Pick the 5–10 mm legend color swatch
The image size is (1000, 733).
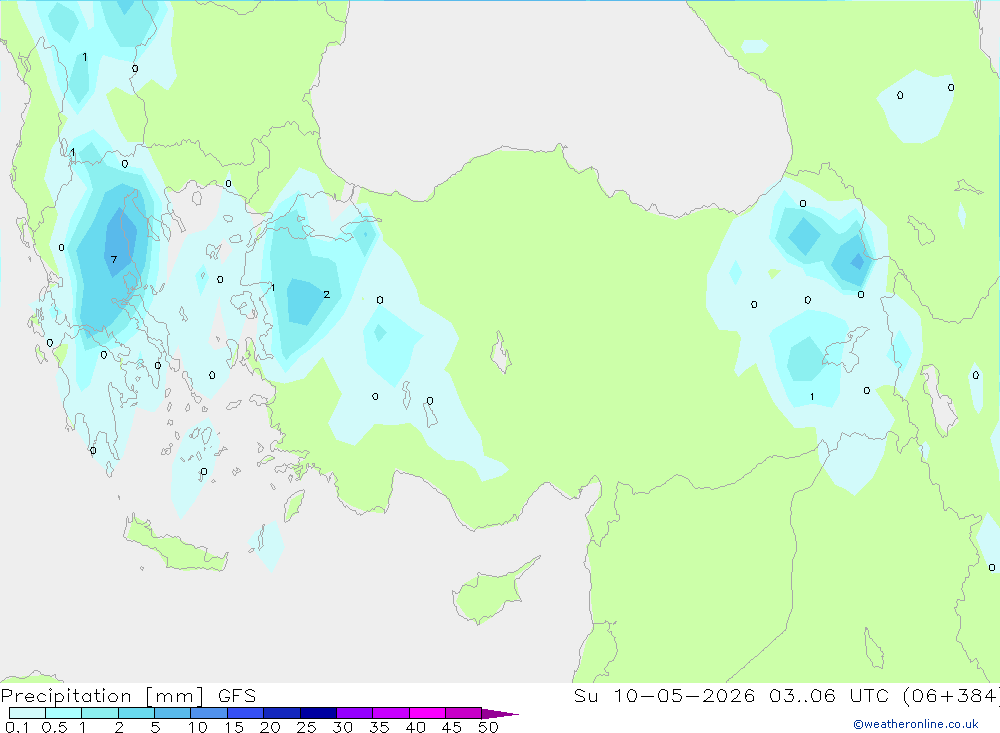coord(173,713)
